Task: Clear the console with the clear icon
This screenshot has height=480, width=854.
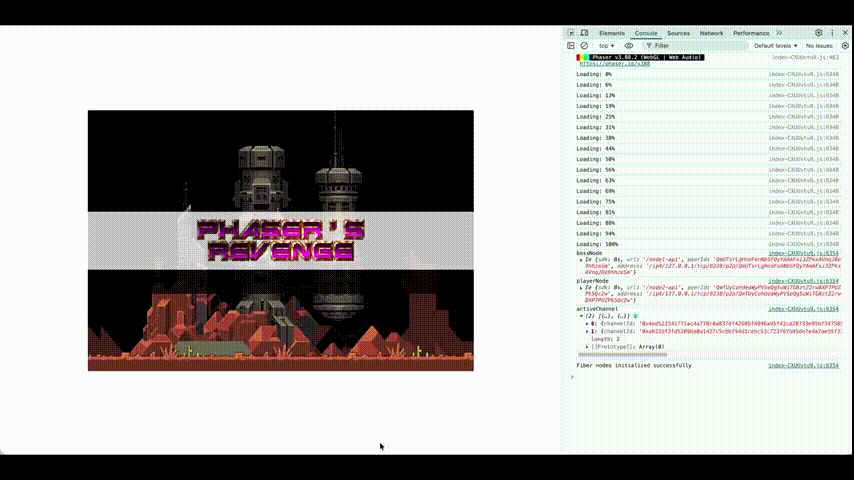Action: click(x=584, y=45)
